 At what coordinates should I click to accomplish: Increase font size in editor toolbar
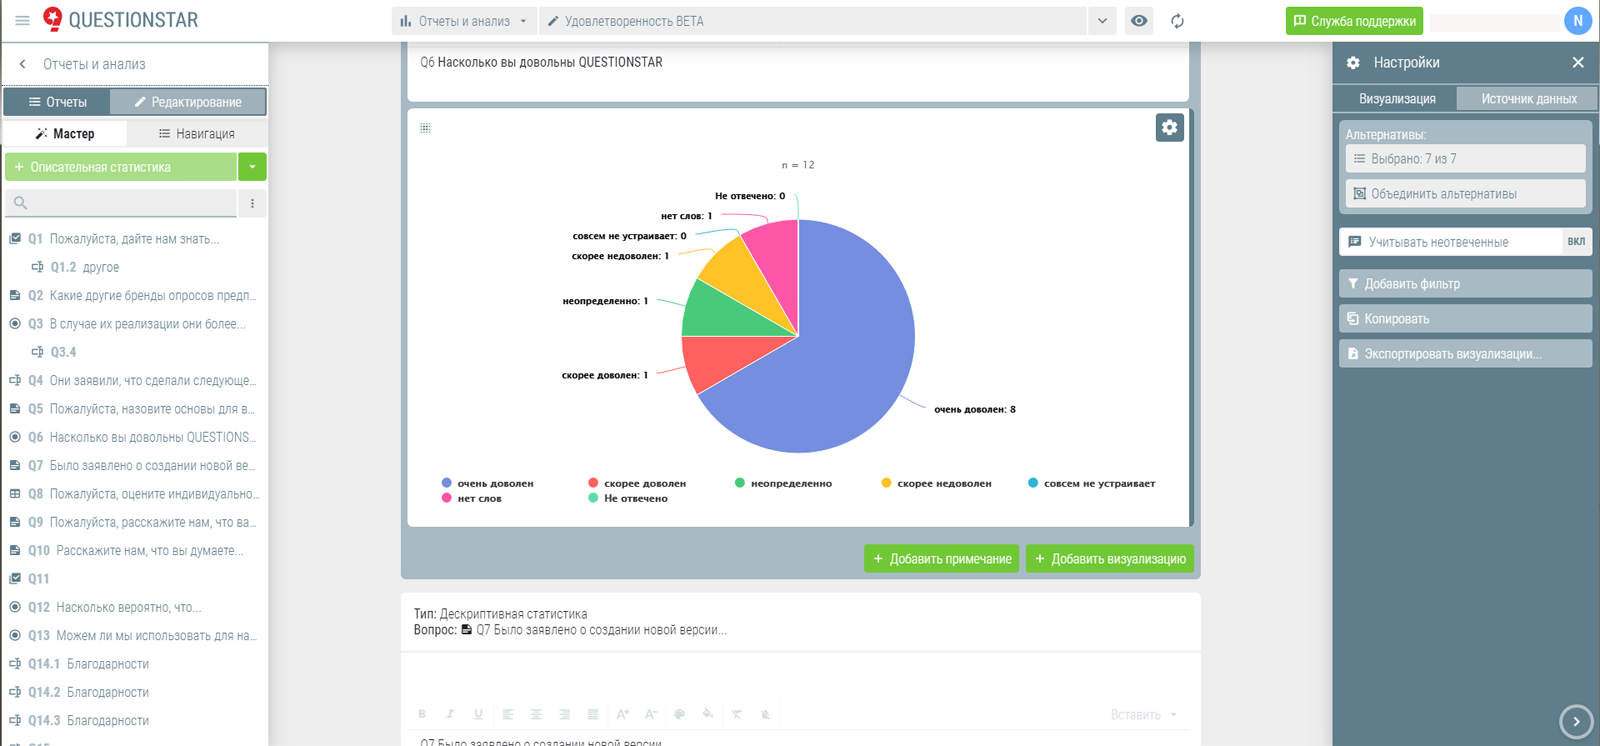[622, 714]
